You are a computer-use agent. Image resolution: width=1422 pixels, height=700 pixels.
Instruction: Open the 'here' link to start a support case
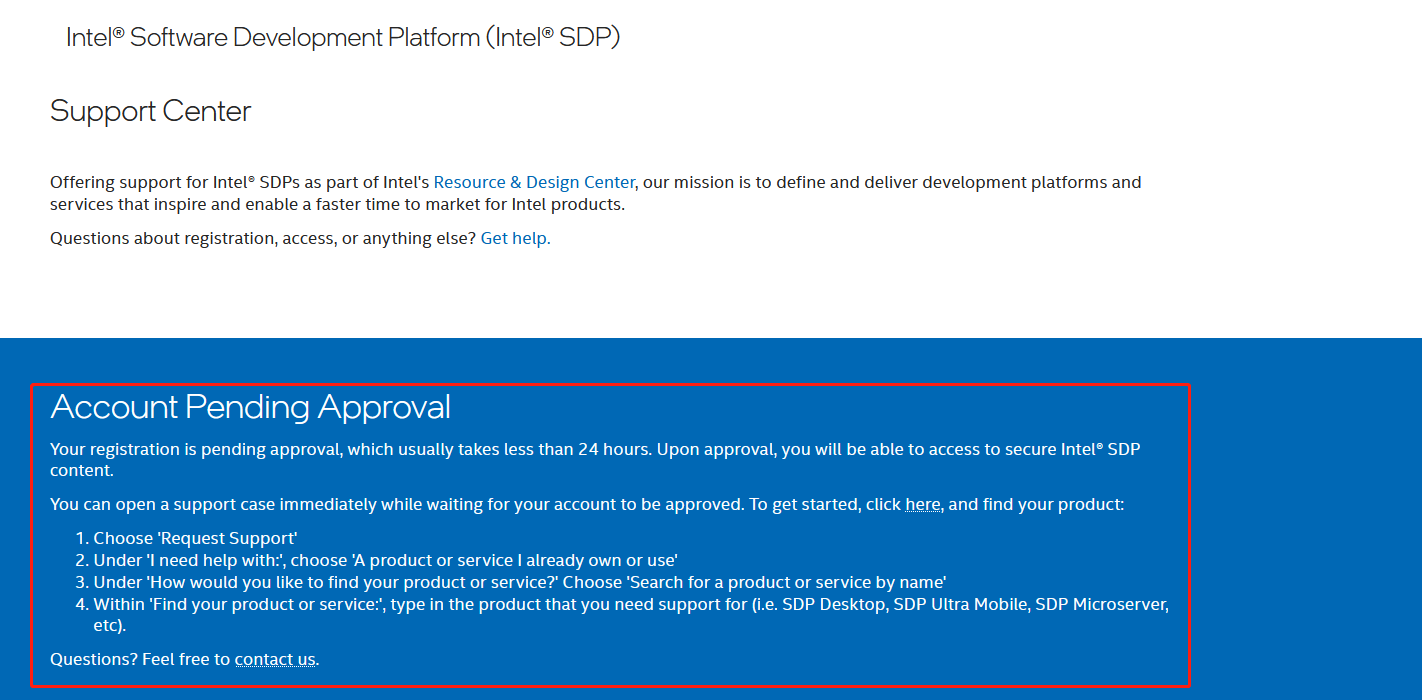coord(920,504)
